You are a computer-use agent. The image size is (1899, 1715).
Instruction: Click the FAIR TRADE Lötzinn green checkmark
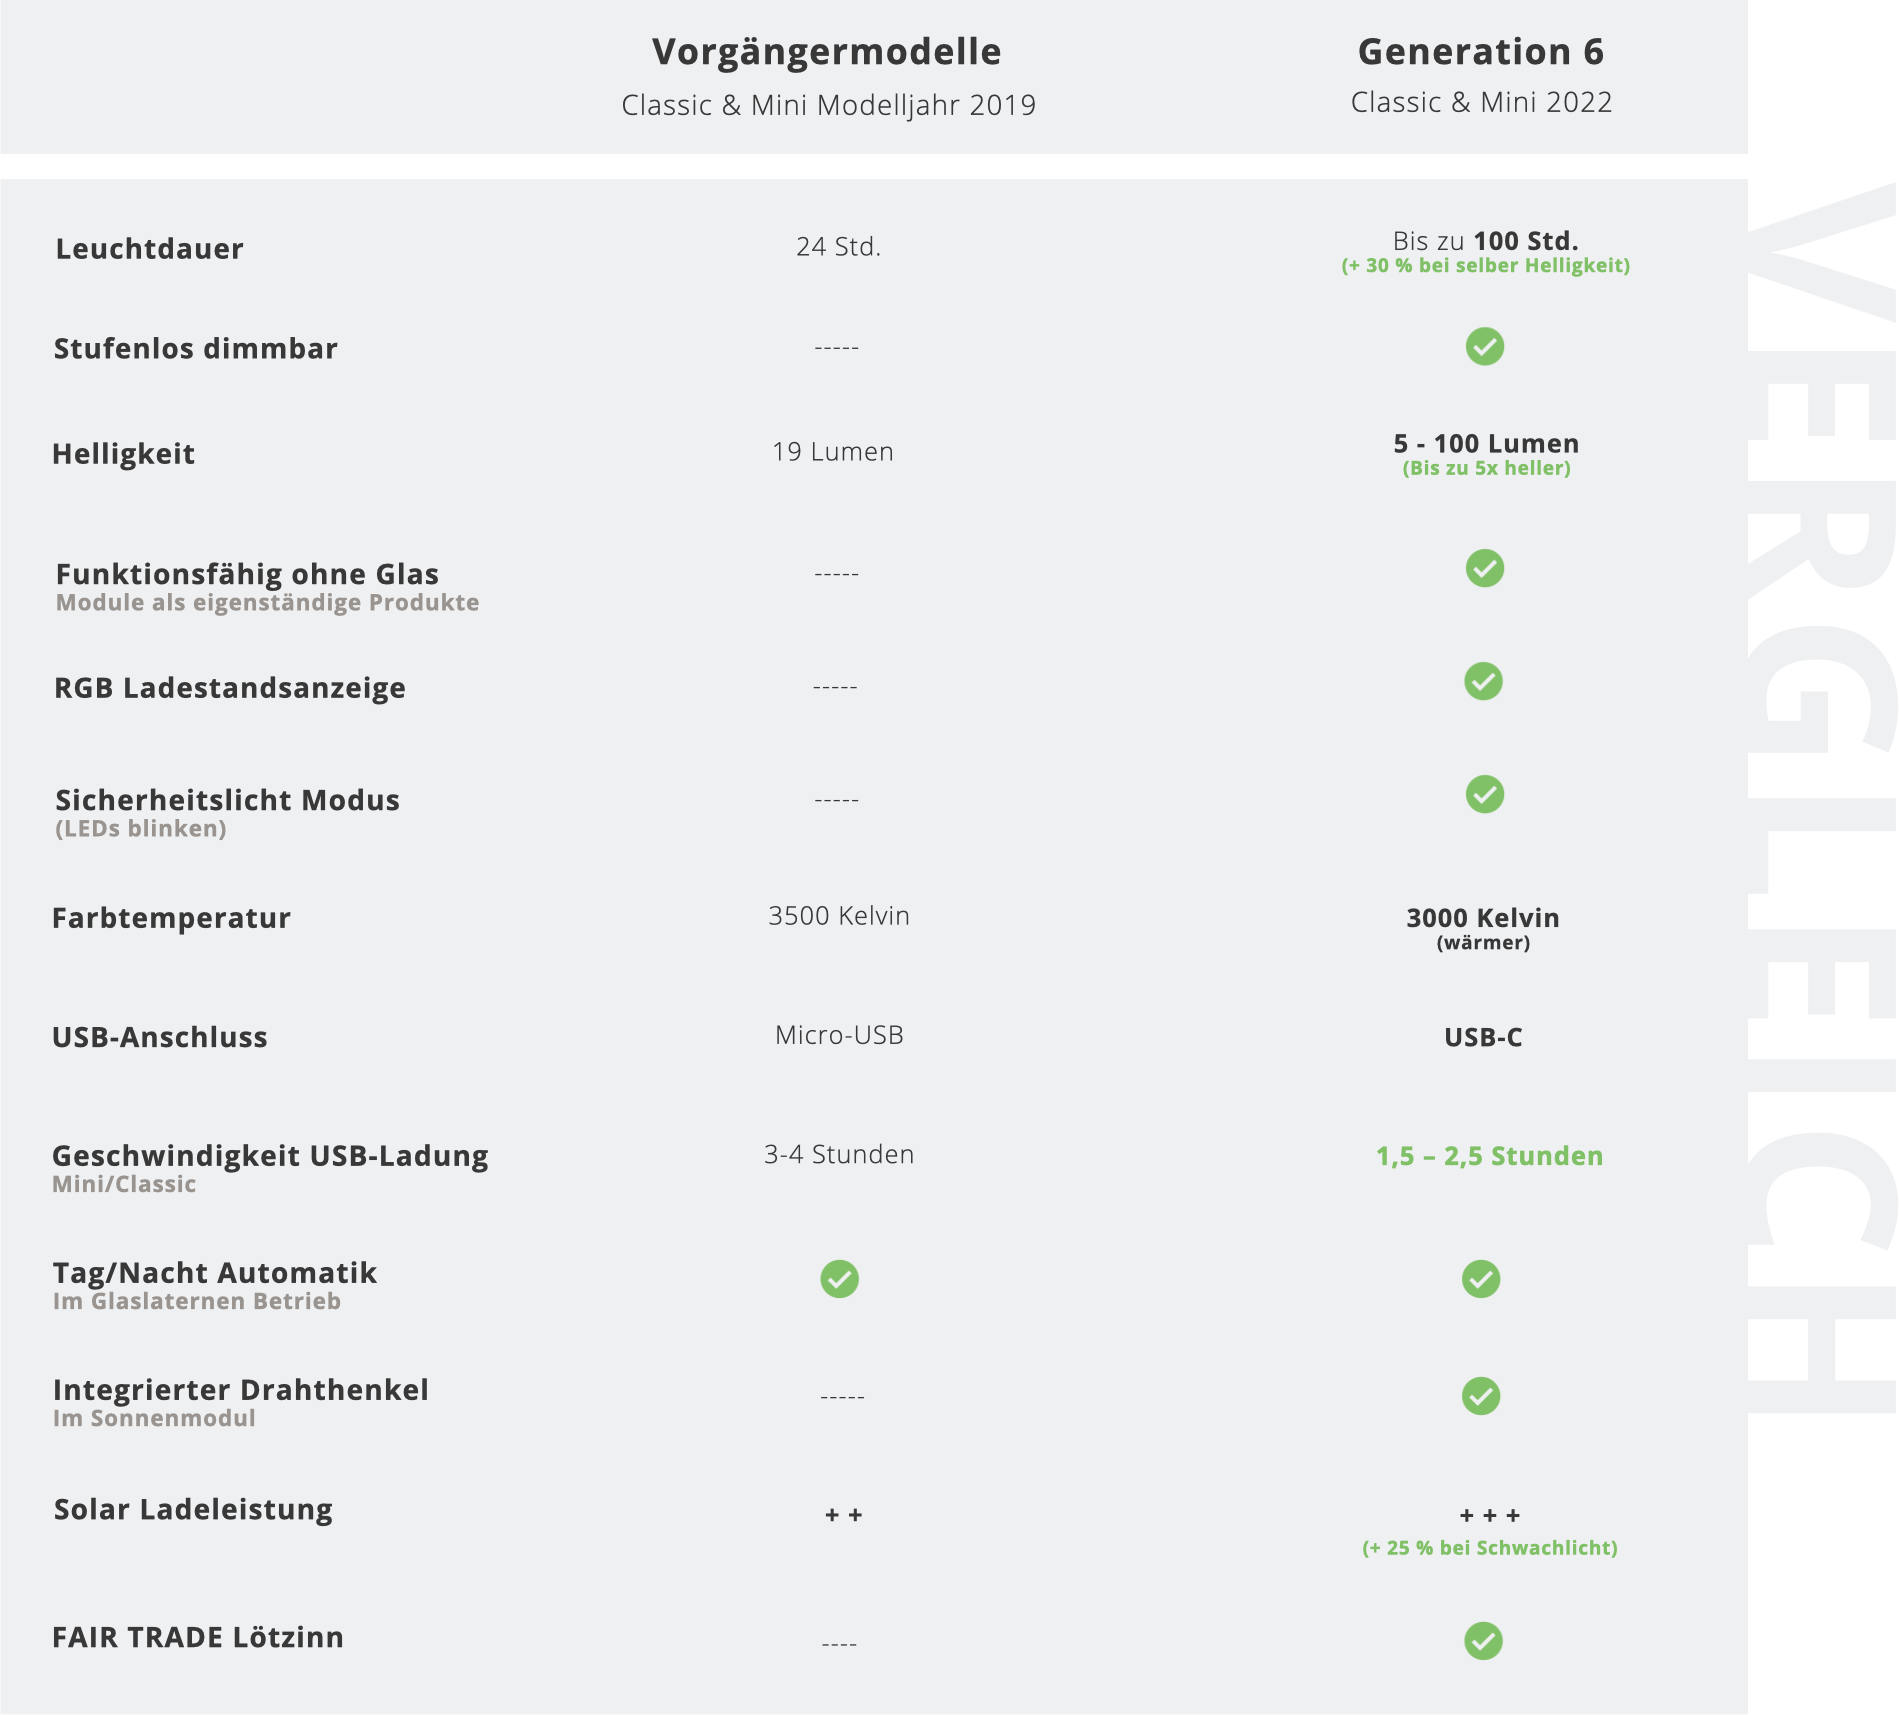[1483, 1641]
